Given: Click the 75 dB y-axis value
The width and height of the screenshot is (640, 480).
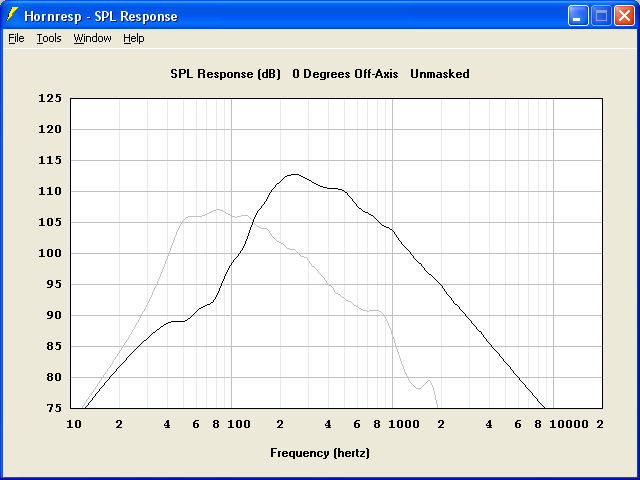Looking at the screenshot, I should pos(54,409).
